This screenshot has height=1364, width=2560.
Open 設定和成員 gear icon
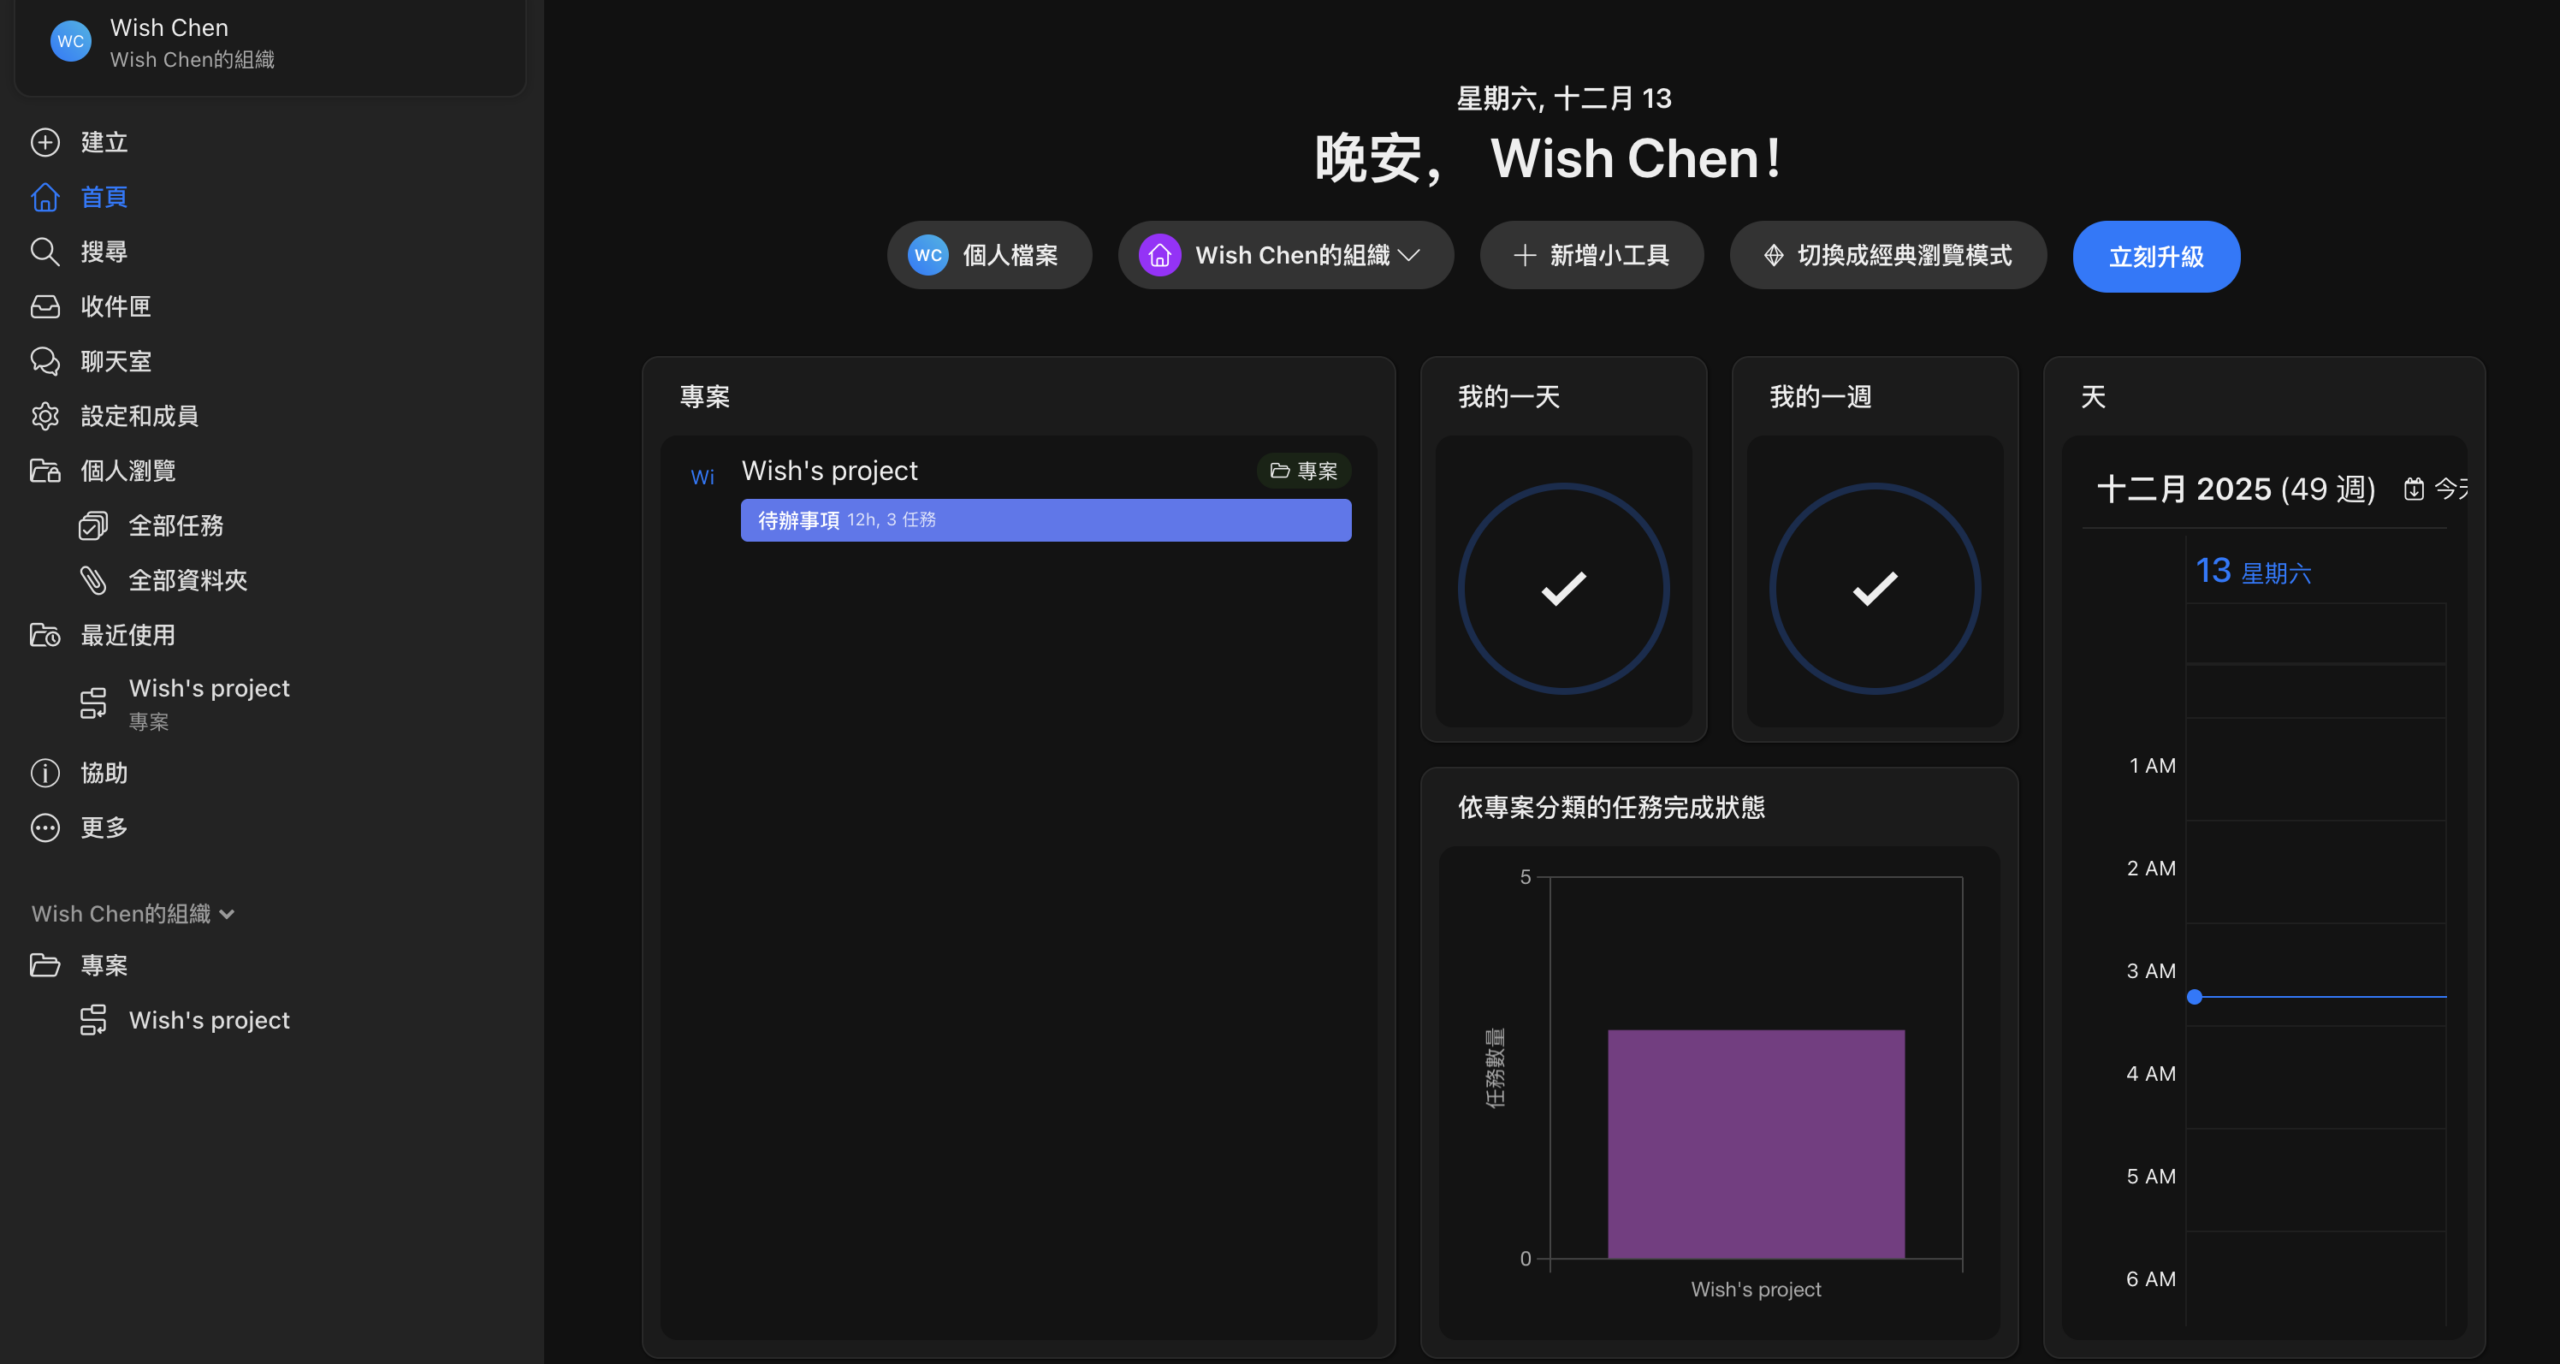click(x=45, y=416)
